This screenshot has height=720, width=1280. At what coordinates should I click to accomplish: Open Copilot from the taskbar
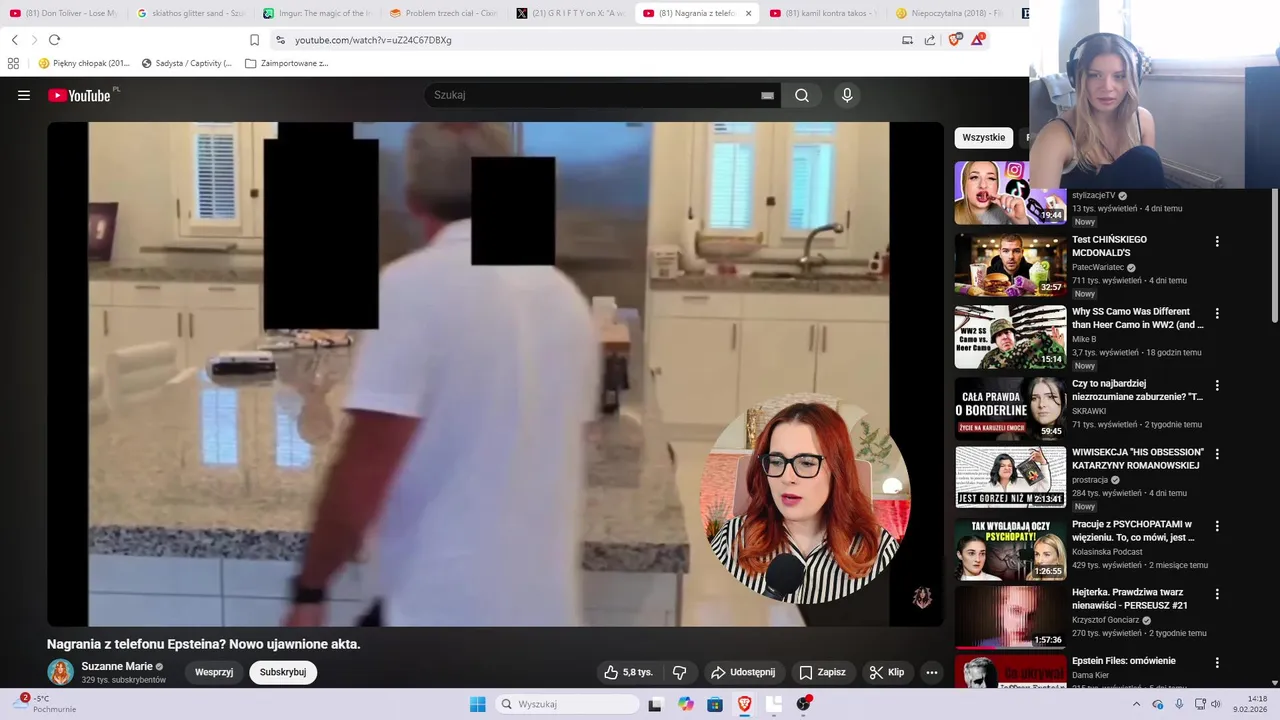[686, 704]
